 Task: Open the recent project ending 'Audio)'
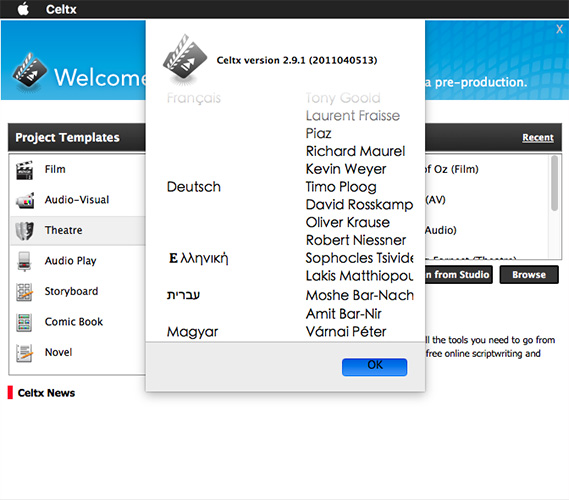[441, 230]
